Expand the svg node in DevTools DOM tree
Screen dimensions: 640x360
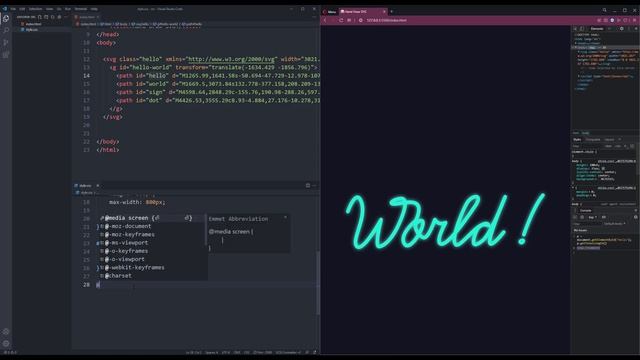(578, 52)
